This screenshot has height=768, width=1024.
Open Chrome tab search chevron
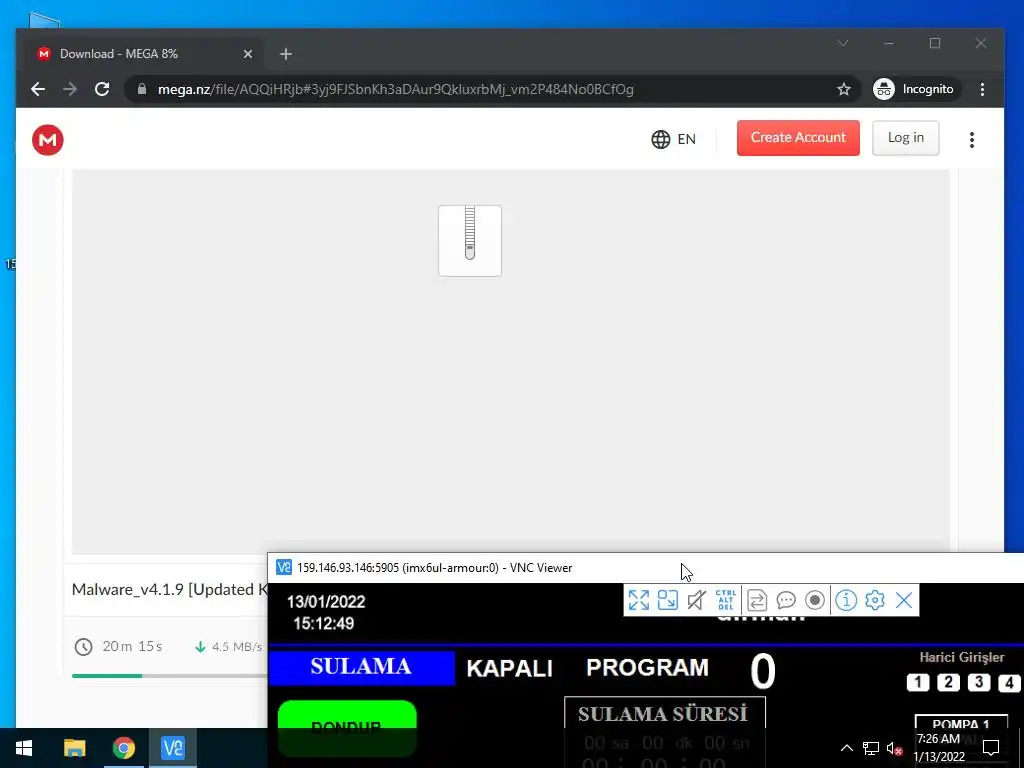coord(842,43)
